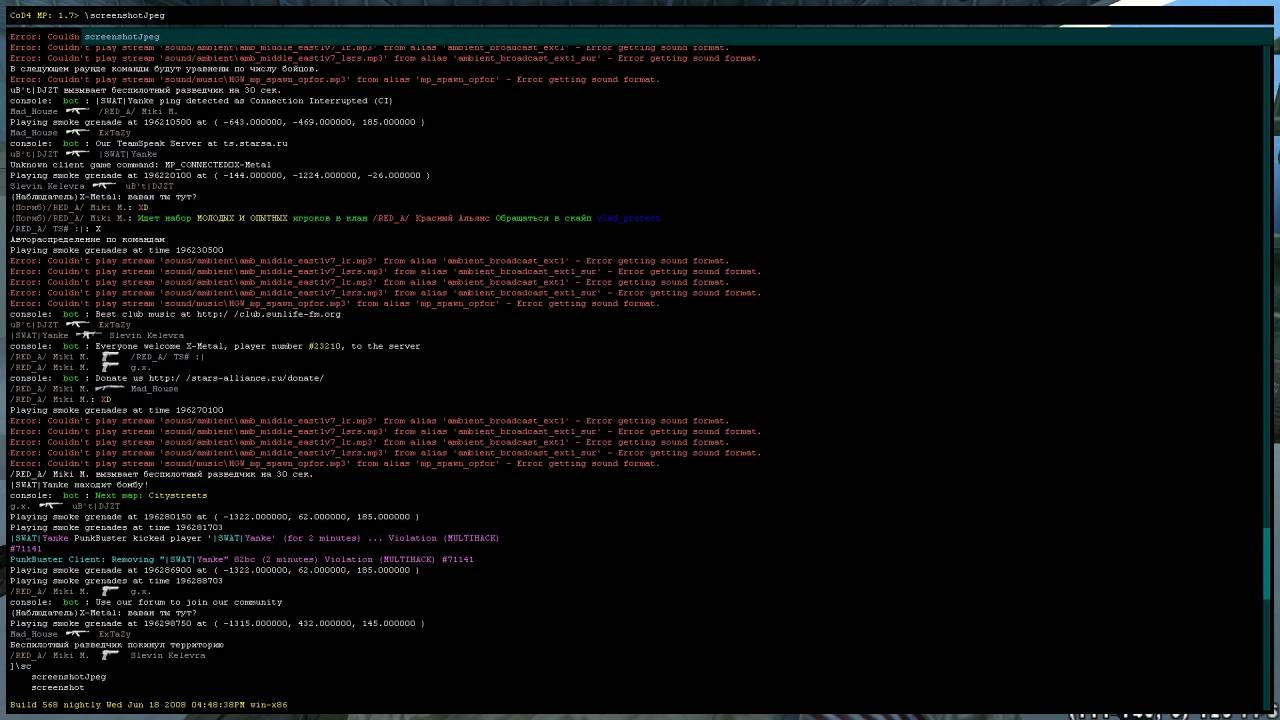
Task: Click the "Playing smoke grenade at 196298750" line
Action: point(217,623)
